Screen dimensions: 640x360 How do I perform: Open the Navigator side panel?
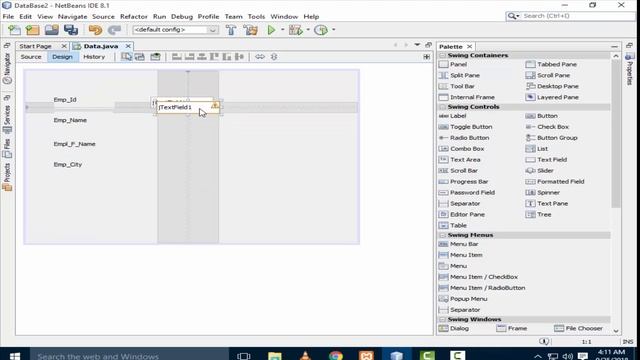coord(7,69)
